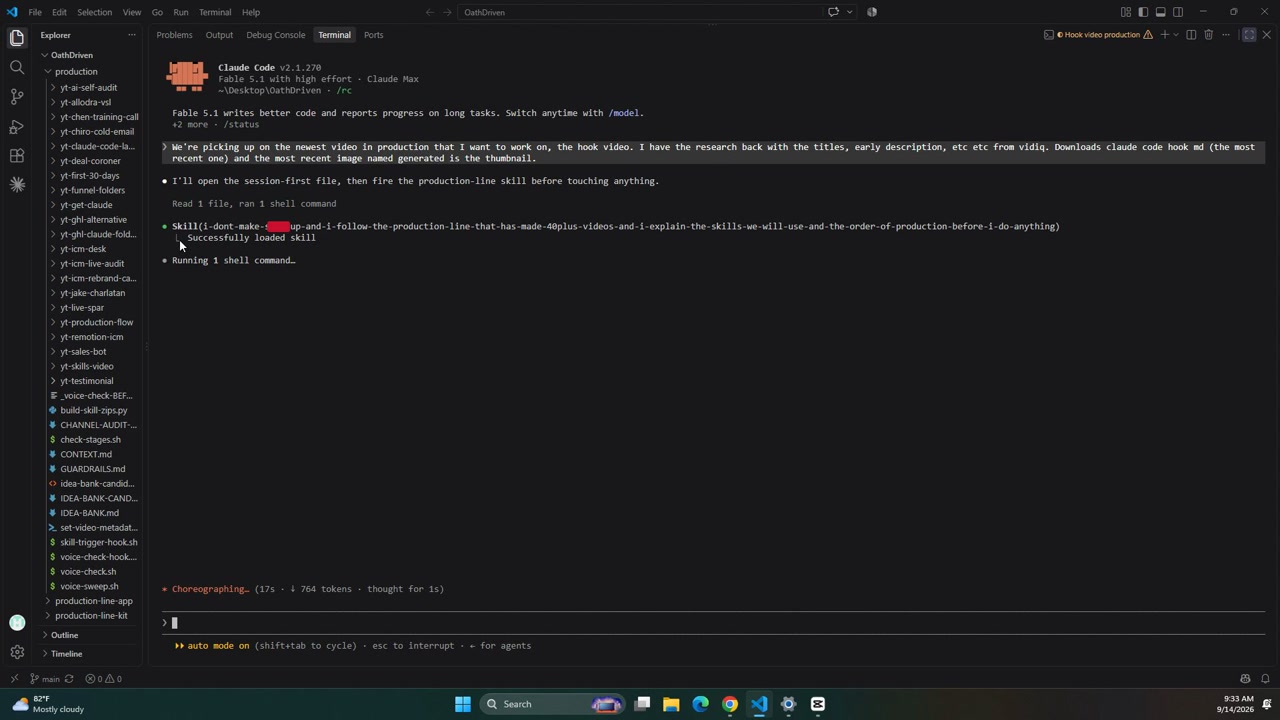This screenshot has width=1280, height=720.
Task: Open the Accounts menu in activity bar
Action: (17, 623)
